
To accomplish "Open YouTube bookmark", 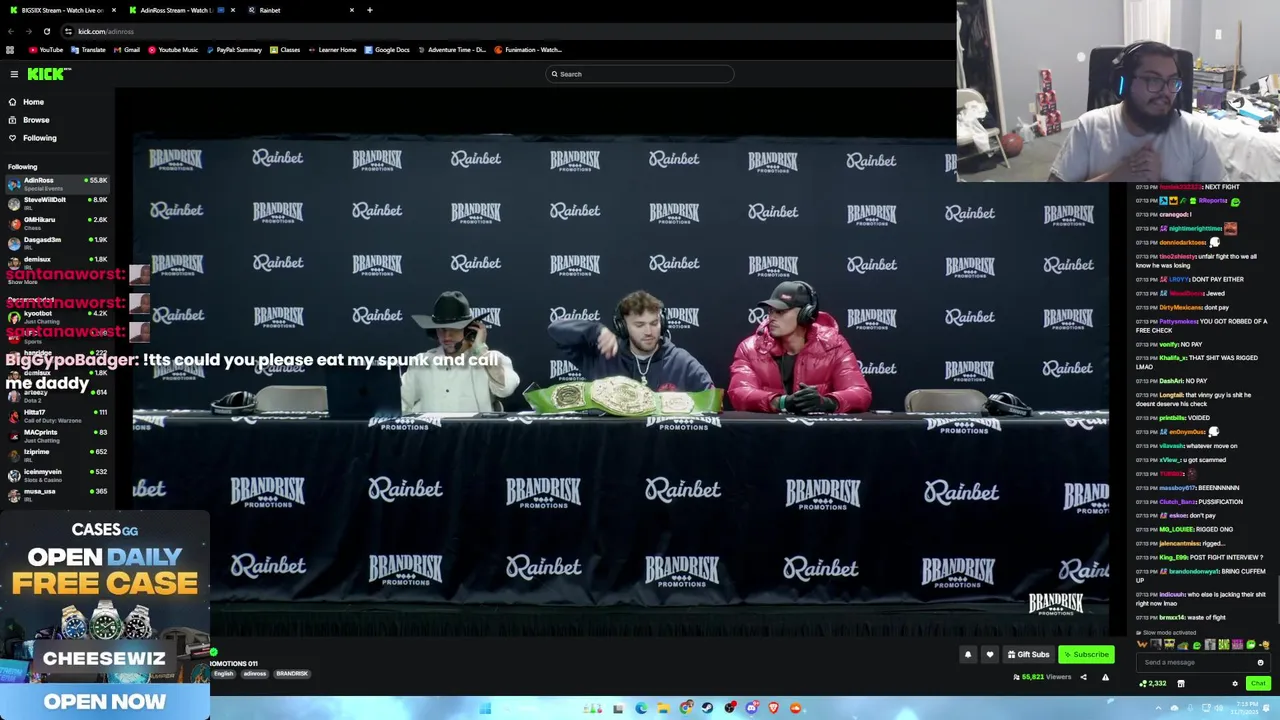I will [x=46, y=50].
